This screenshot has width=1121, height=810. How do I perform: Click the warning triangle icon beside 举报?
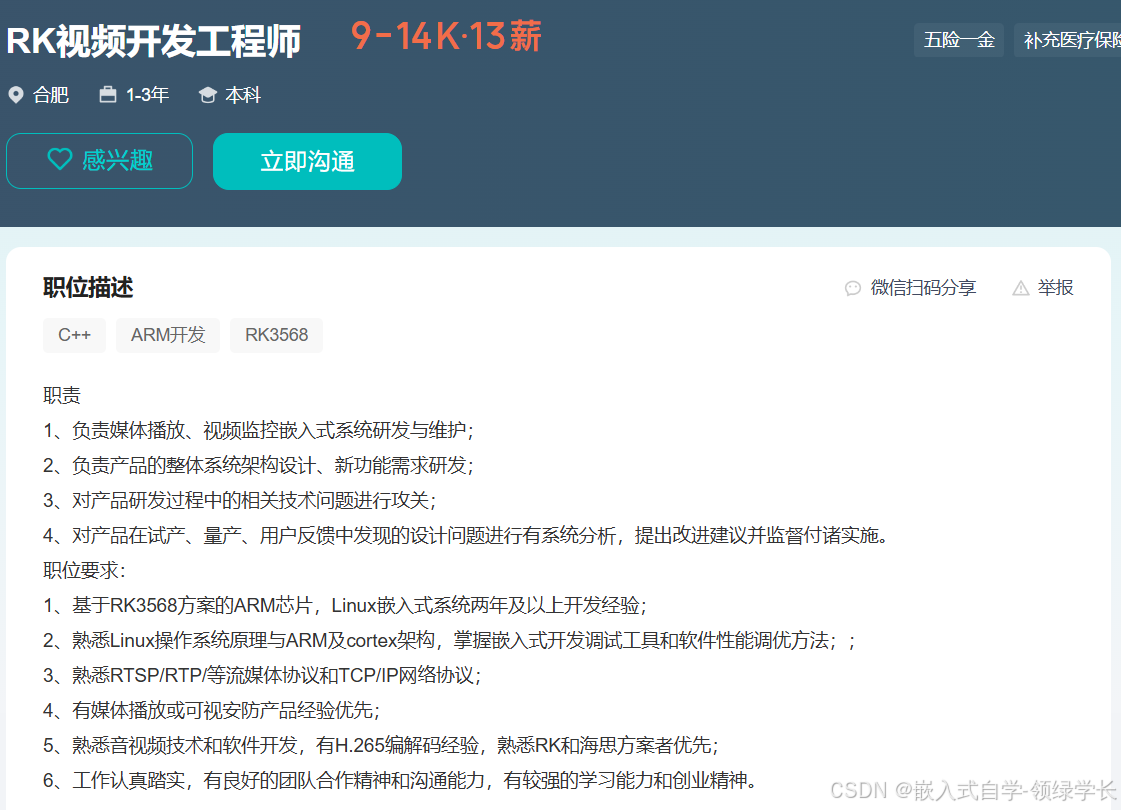[1021, 288]
